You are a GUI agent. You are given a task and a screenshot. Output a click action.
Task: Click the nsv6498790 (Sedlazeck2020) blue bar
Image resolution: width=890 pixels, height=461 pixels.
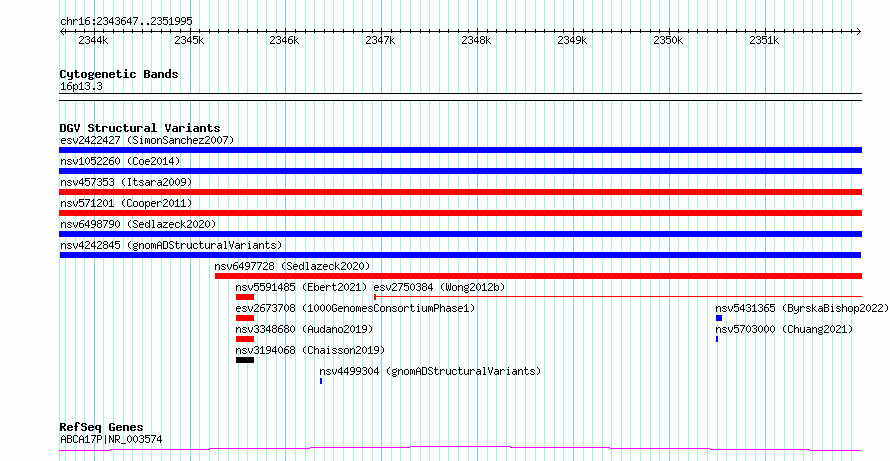(460, 234)
